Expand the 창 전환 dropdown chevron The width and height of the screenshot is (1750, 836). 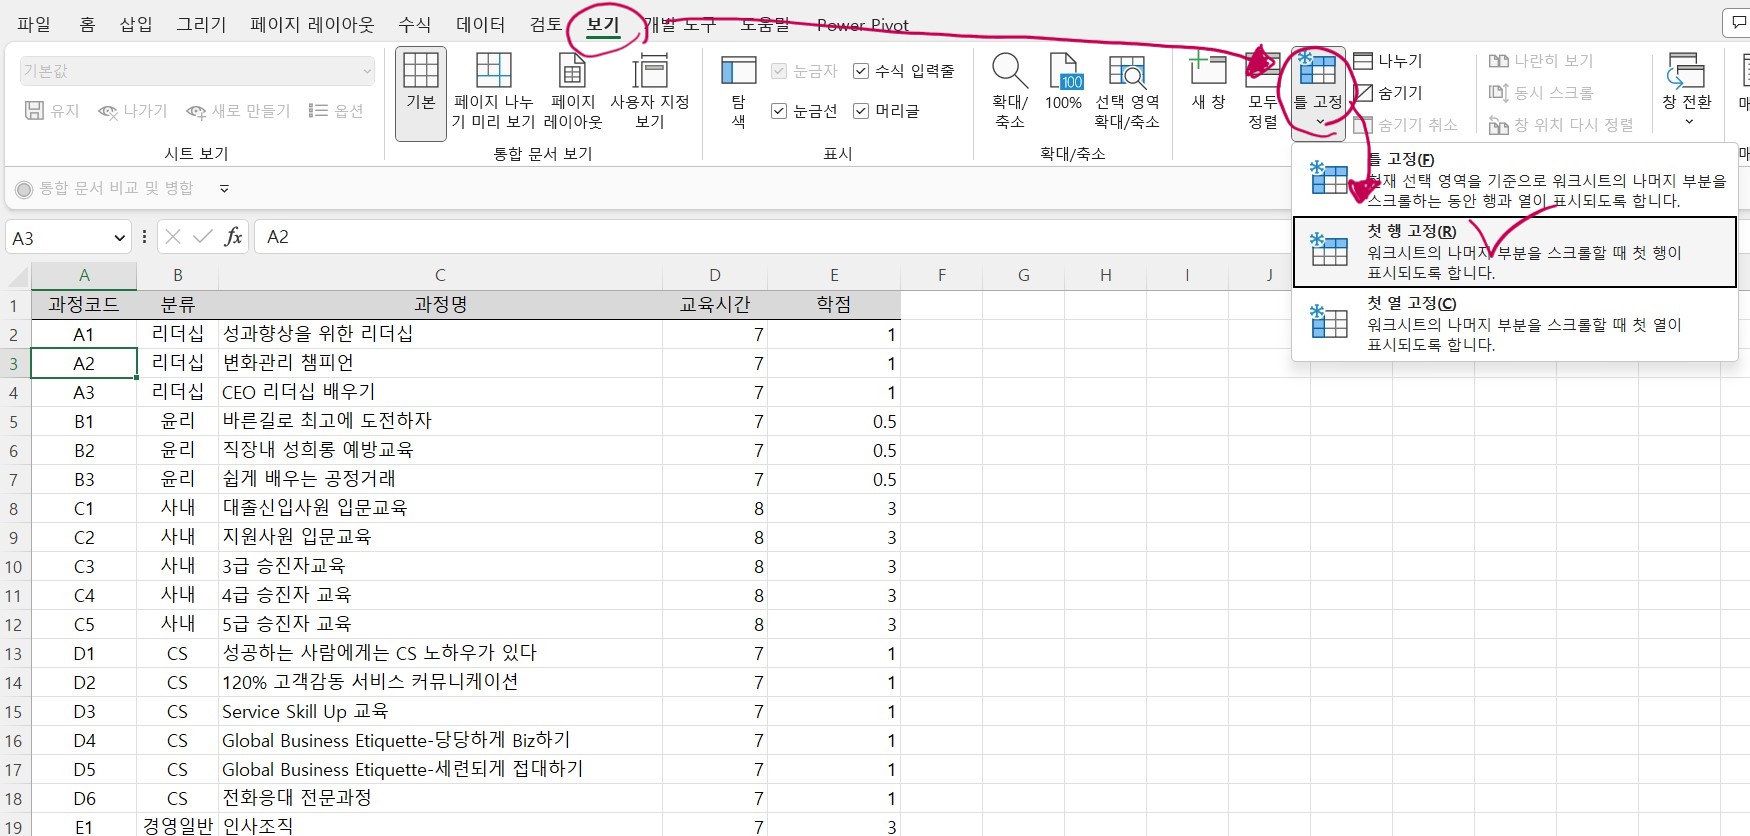[x=1689, y=122]
